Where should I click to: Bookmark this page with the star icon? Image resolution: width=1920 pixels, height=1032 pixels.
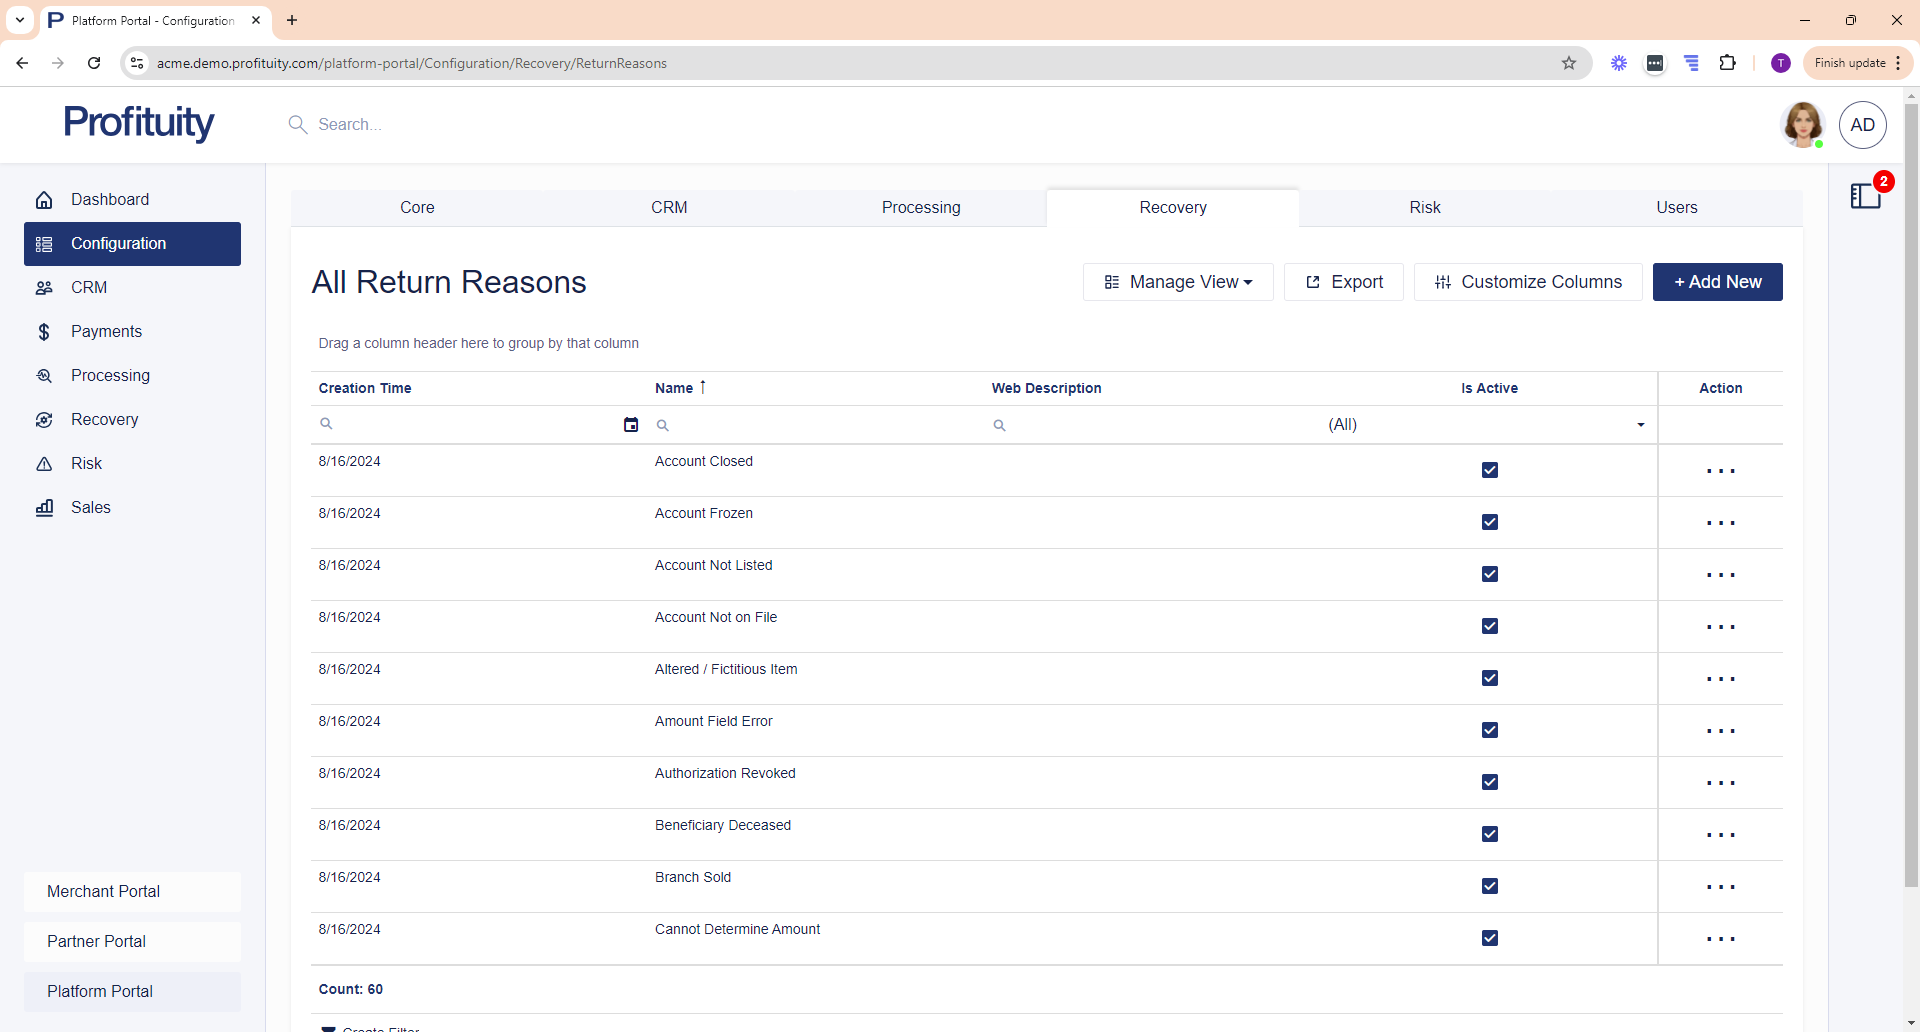point(1569,63)
